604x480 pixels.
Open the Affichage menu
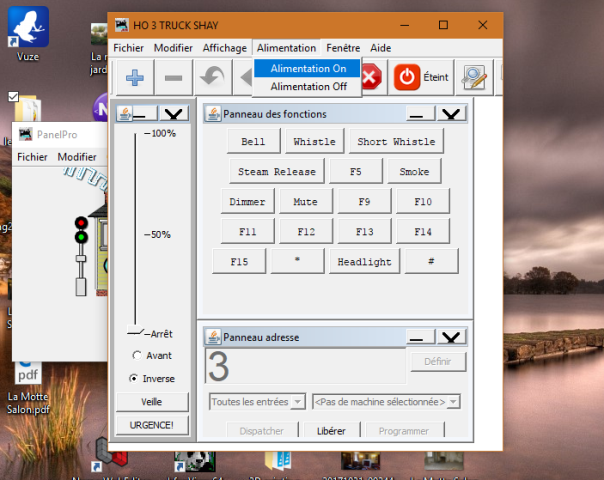point(224,47)
